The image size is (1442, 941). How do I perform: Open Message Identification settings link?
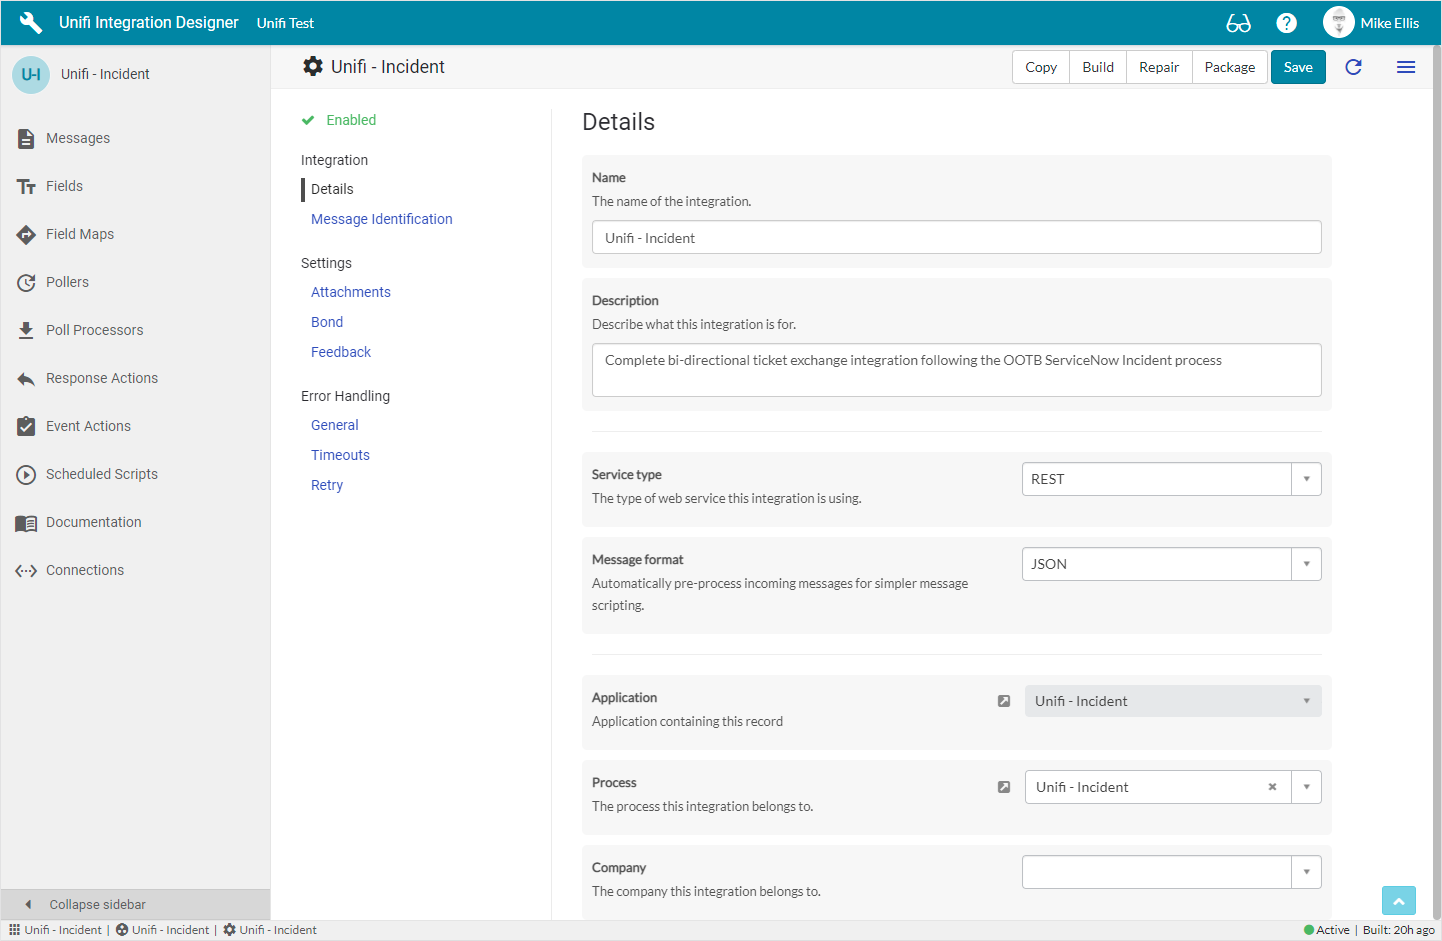pos(381,219)
